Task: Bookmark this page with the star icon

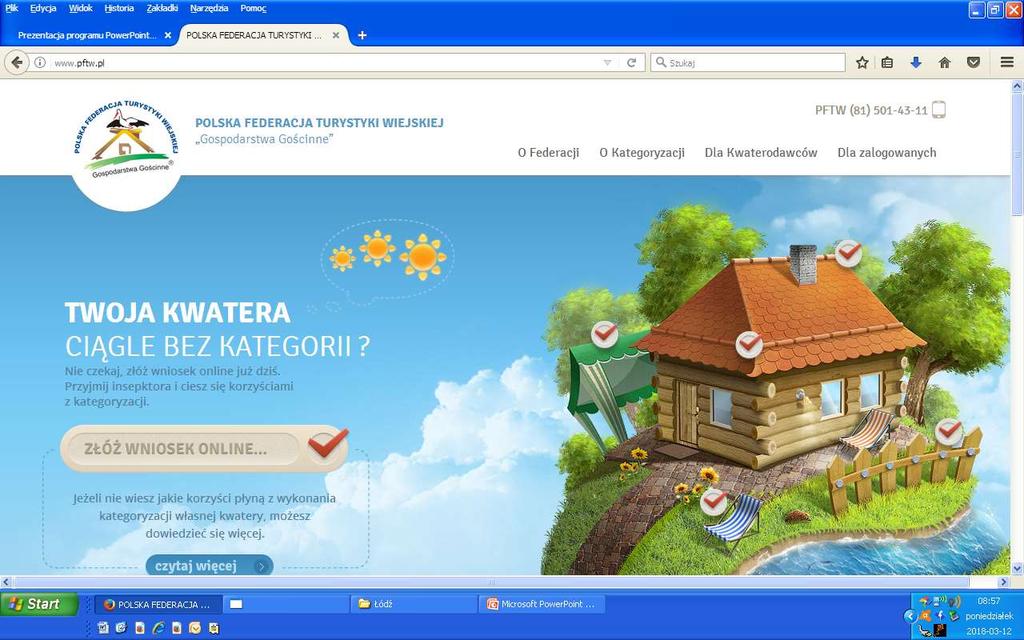Action: 862,63
